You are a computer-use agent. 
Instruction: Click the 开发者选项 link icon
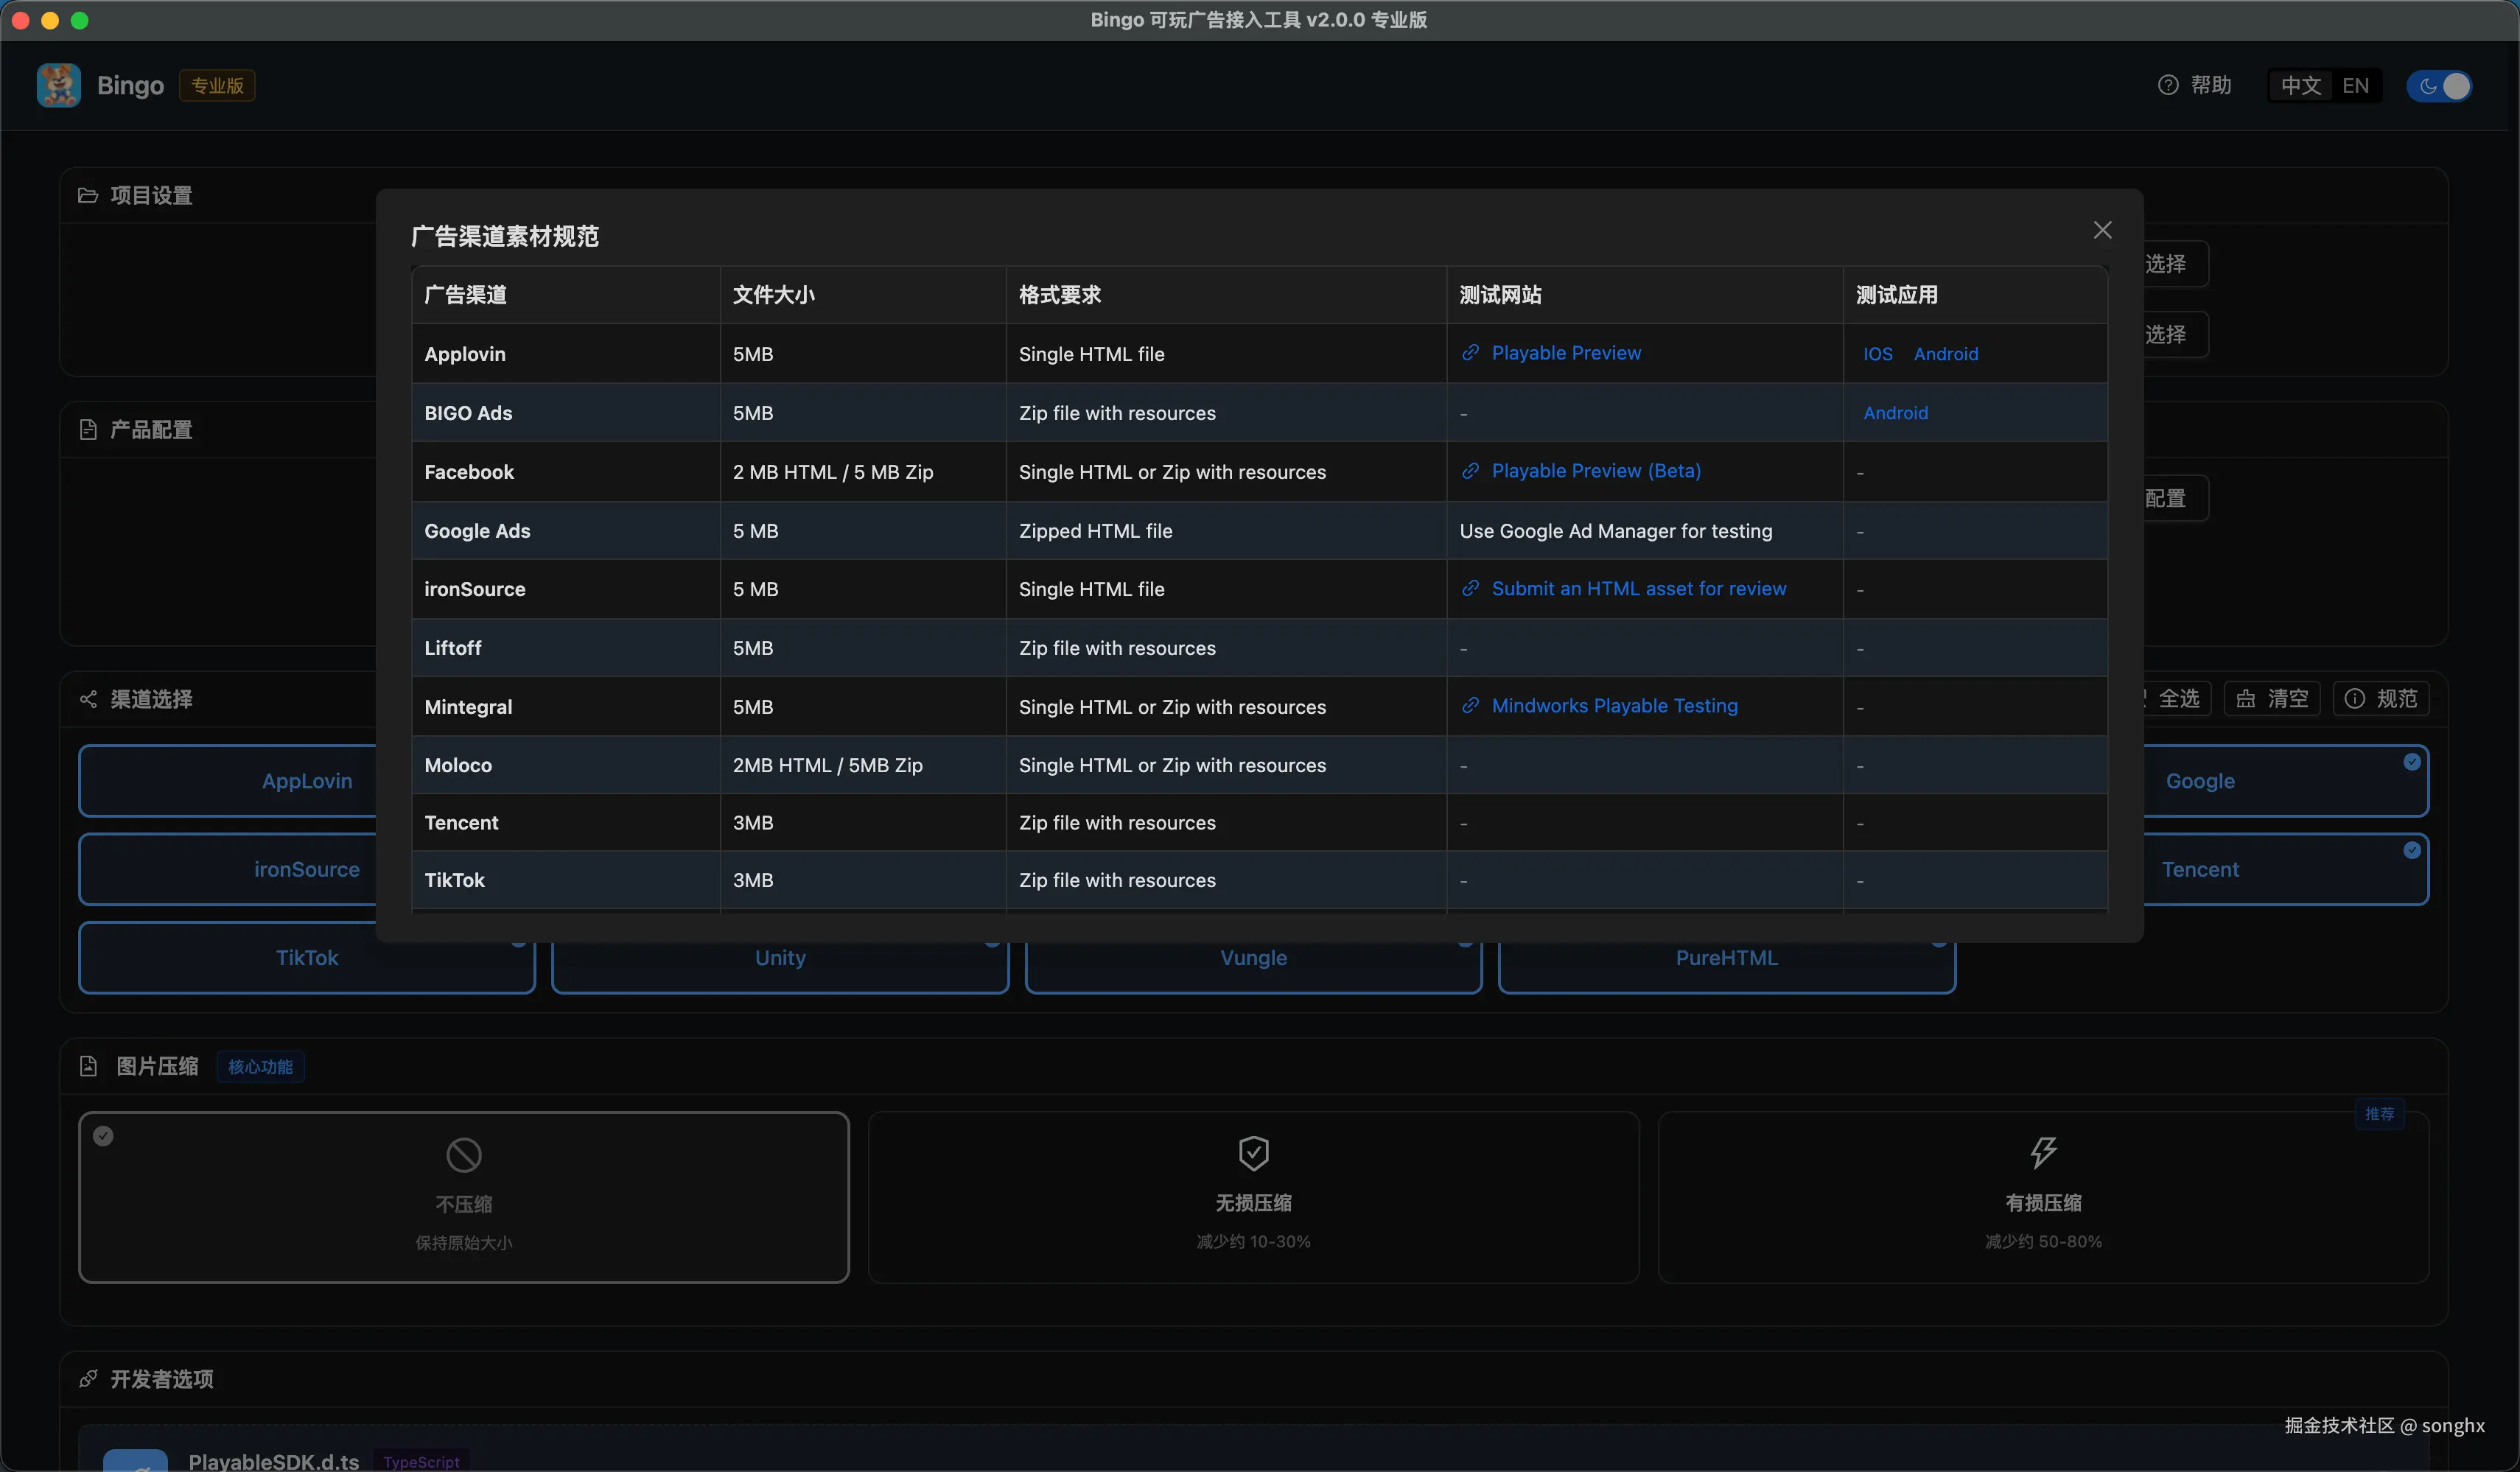(88, 1379)
